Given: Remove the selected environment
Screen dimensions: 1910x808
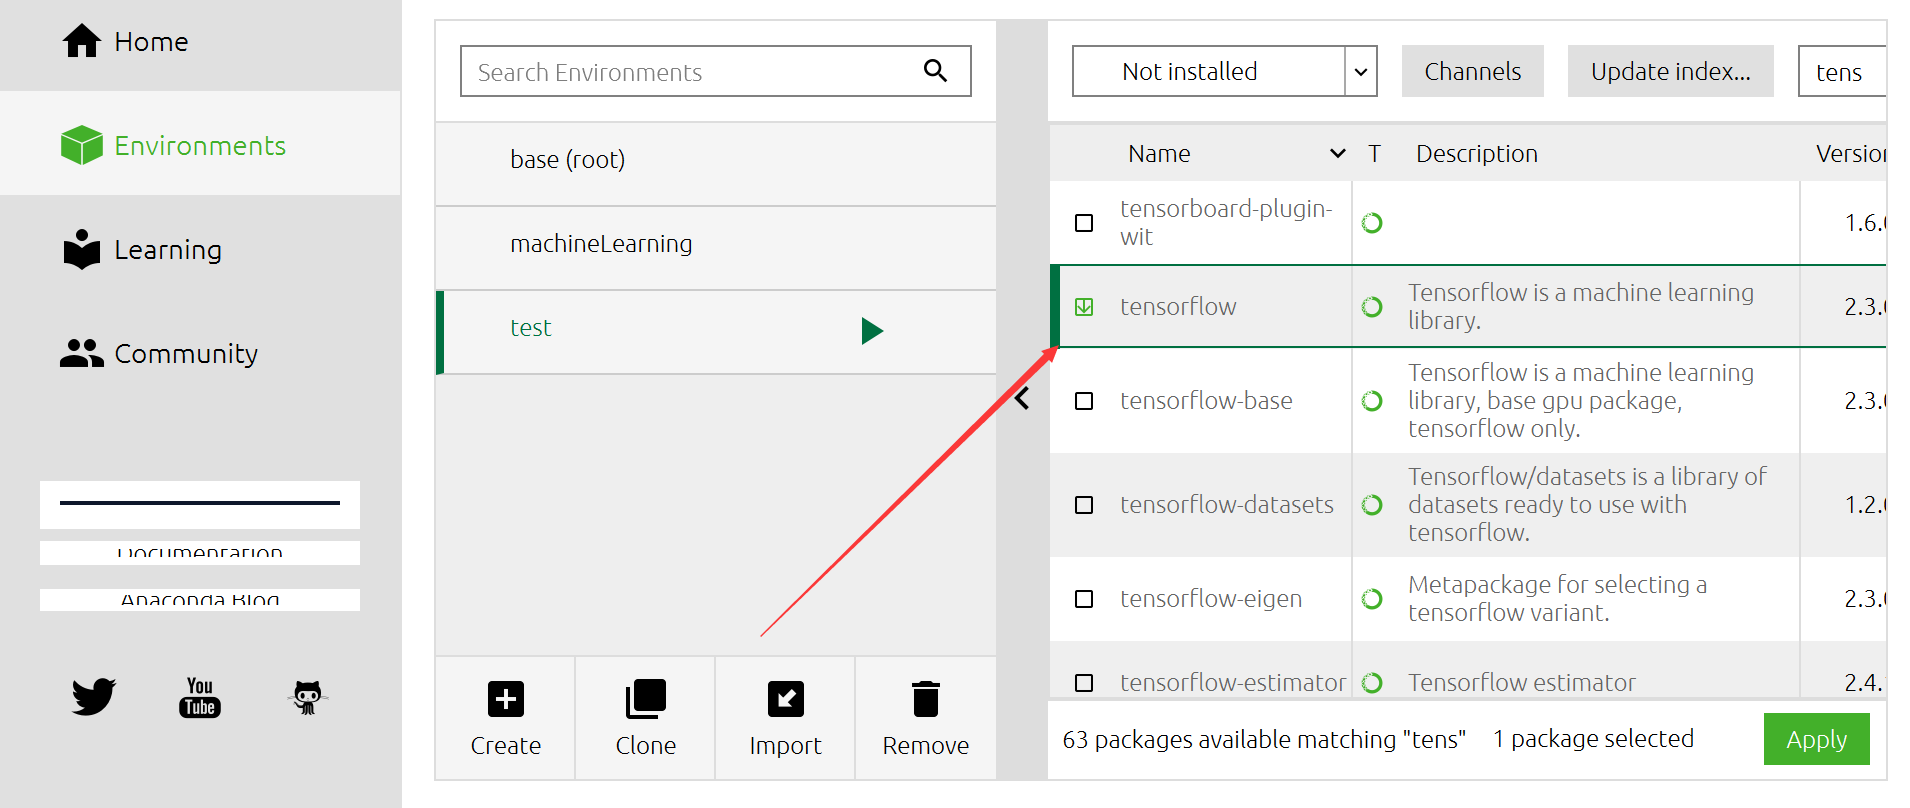Looking at the screenshot, I should pos(926,718).
